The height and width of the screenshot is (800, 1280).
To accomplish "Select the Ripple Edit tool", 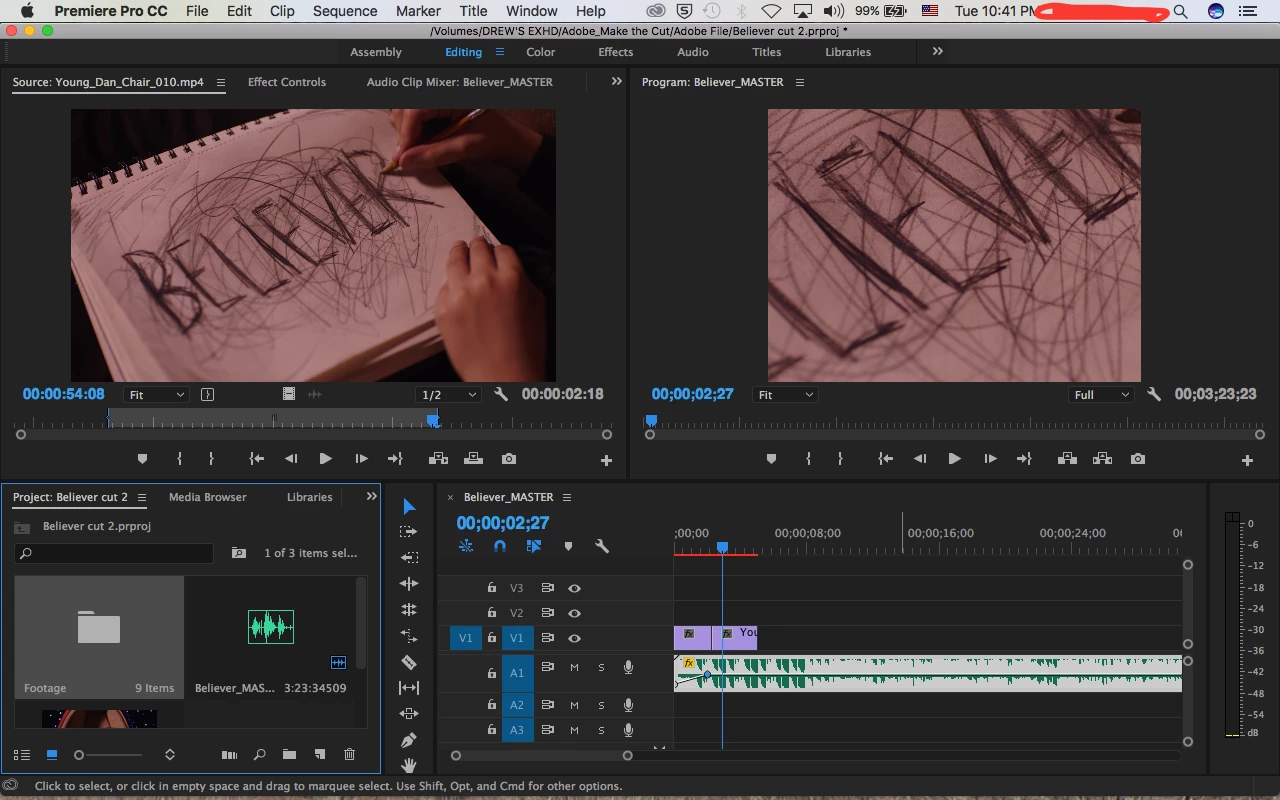I will point(409,558).
